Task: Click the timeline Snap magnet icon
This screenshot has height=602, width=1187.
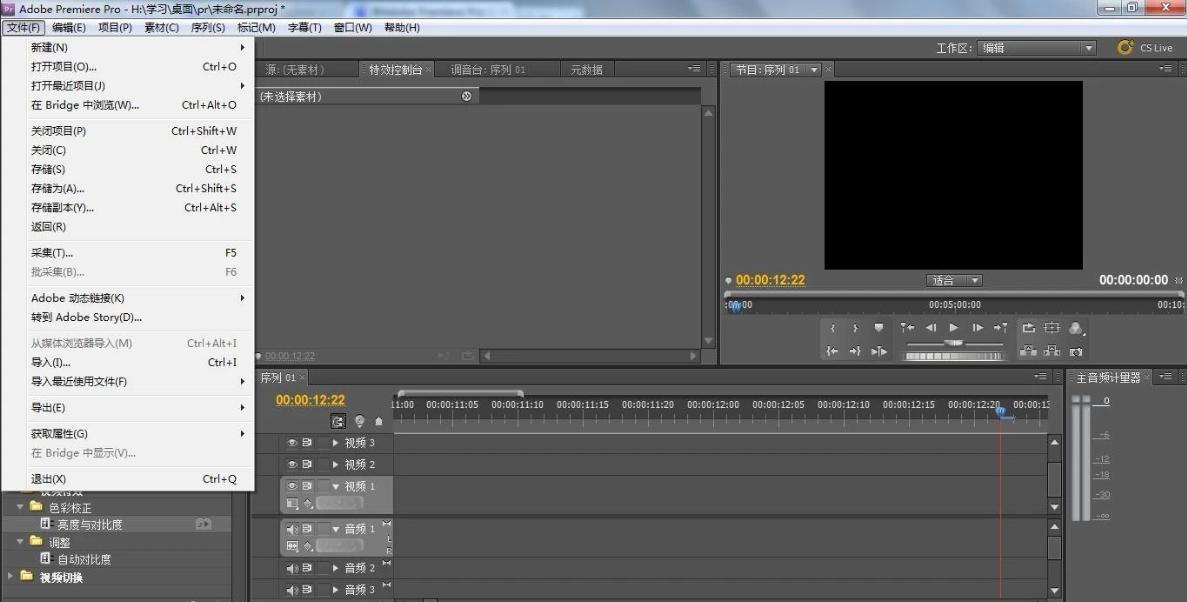Action: pos(338,422)
